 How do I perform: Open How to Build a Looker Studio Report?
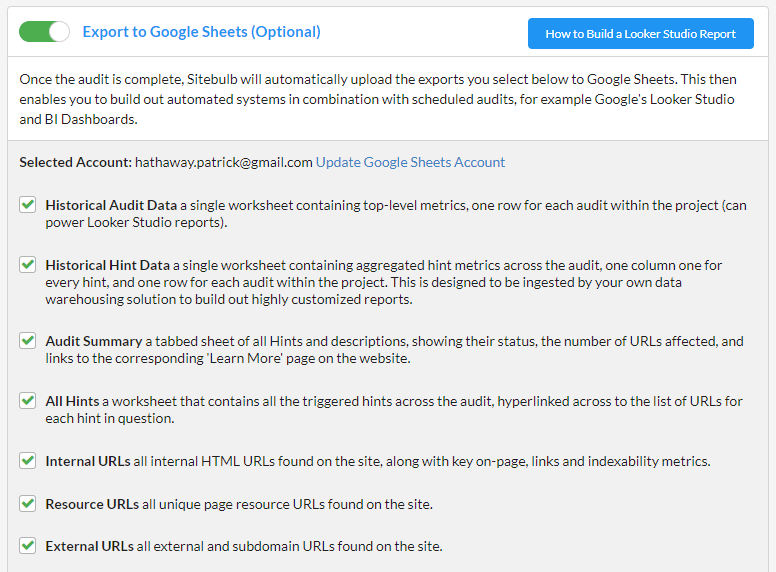pyautogui.click(x=640, y=33)
